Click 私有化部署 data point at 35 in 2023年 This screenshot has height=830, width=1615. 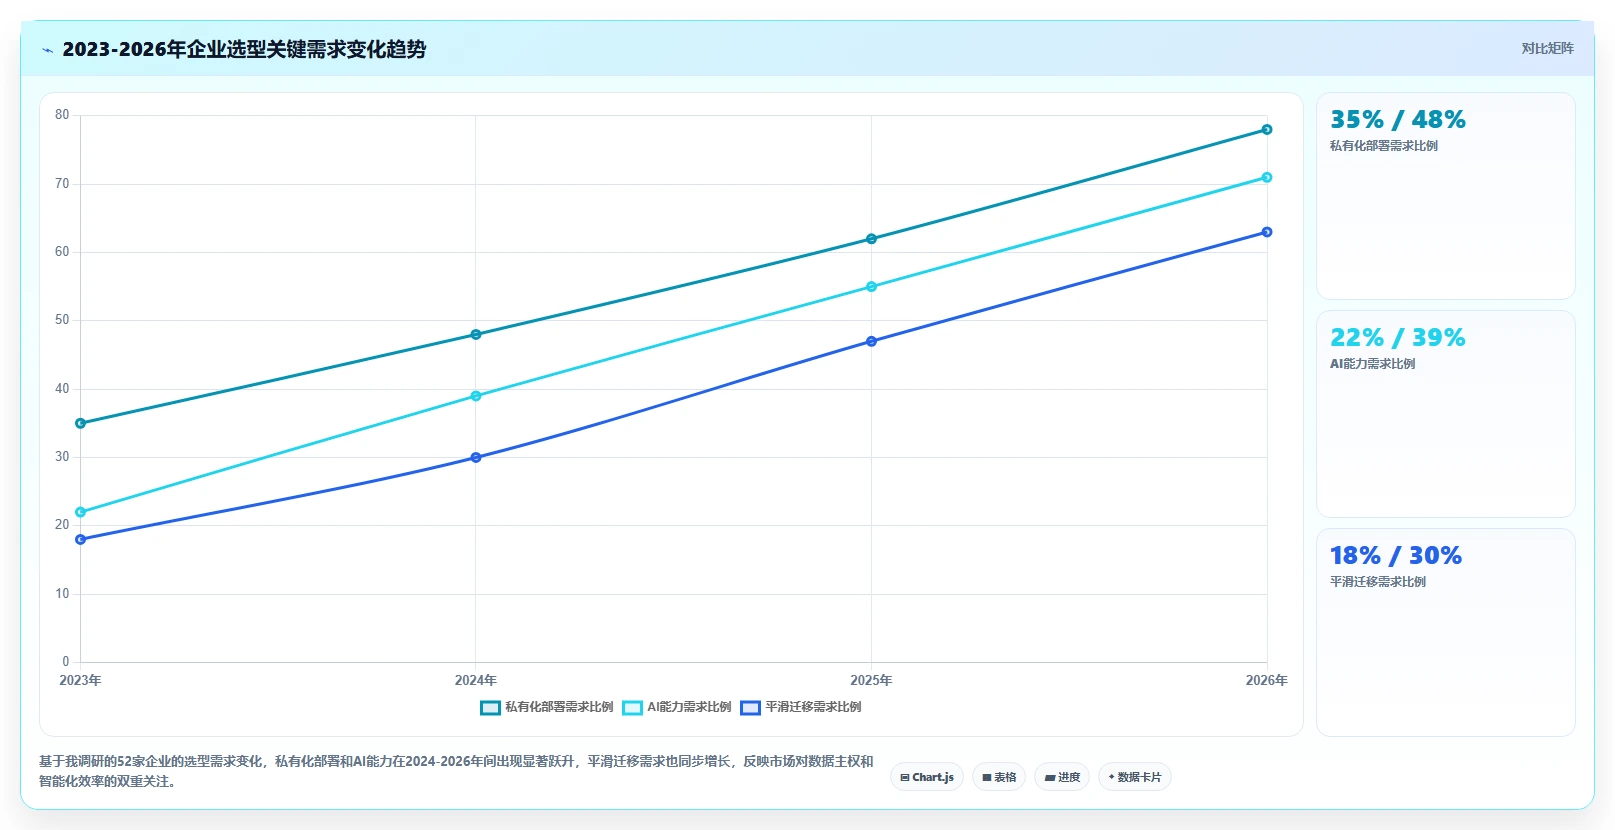[x=81, y=424]
